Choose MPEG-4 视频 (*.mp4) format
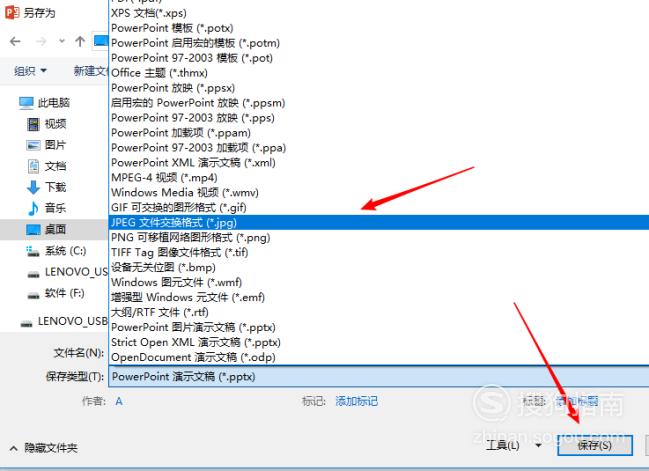 click(x=379, y=177)
